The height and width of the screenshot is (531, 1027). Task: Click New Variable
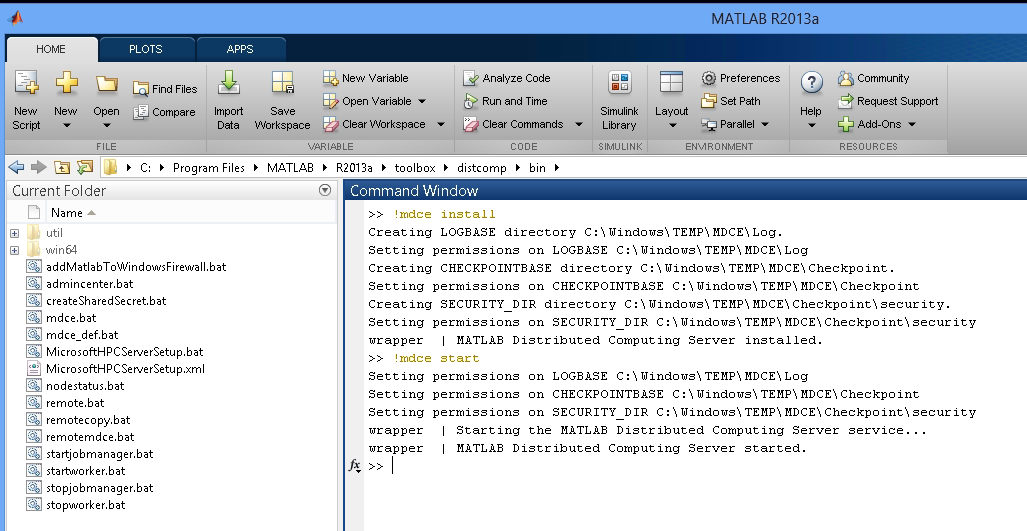pos(365,78)
